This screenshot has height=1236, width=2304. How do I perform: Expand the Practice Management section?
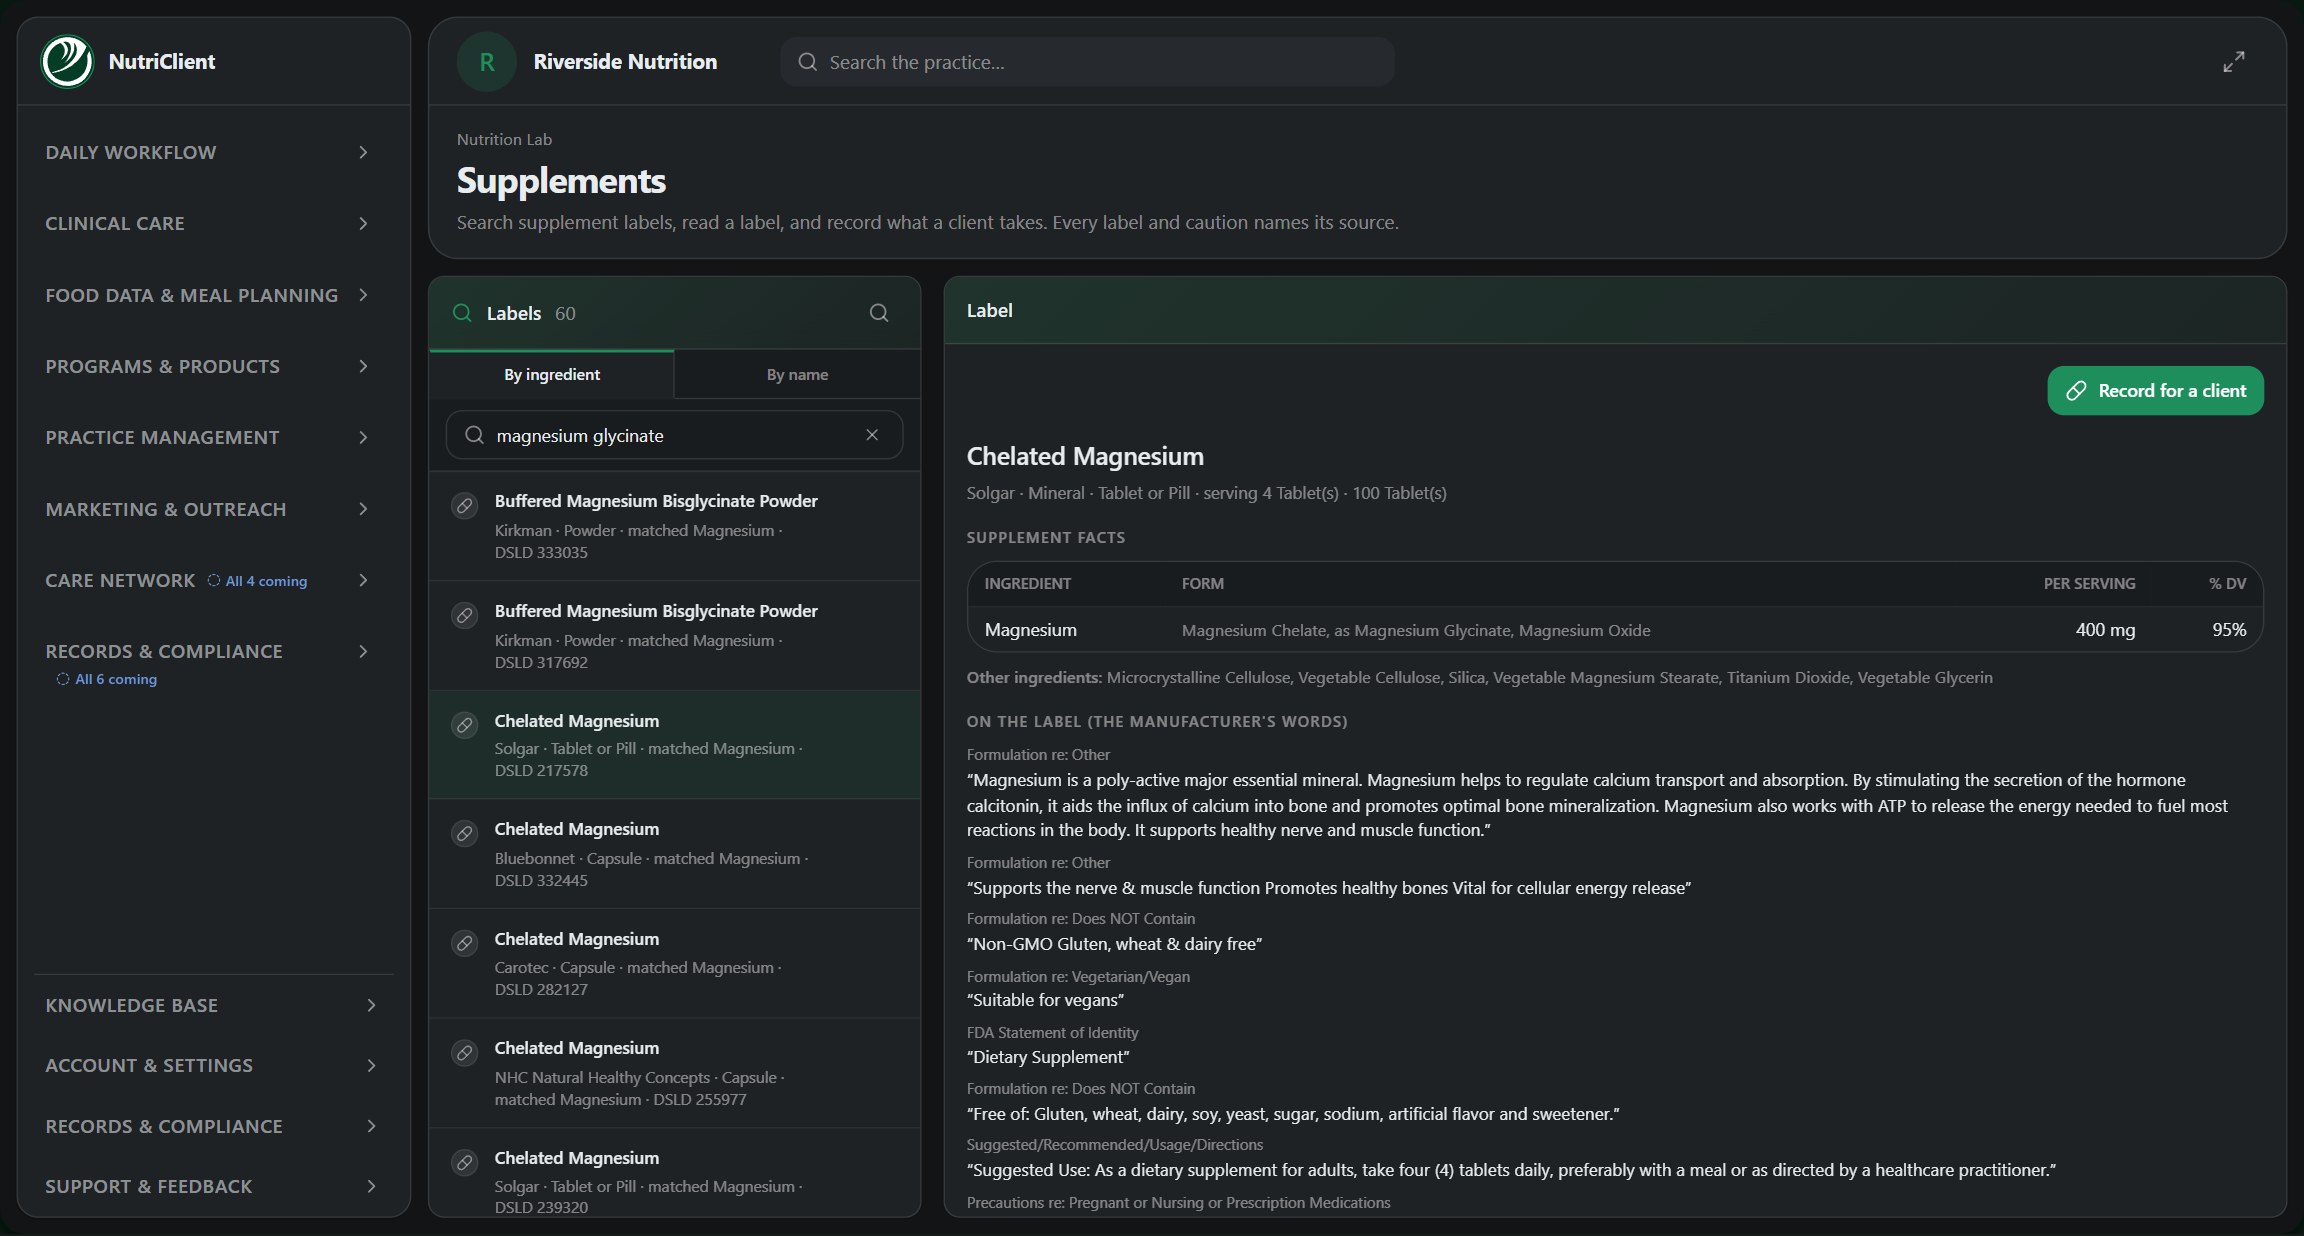point(207,437)
